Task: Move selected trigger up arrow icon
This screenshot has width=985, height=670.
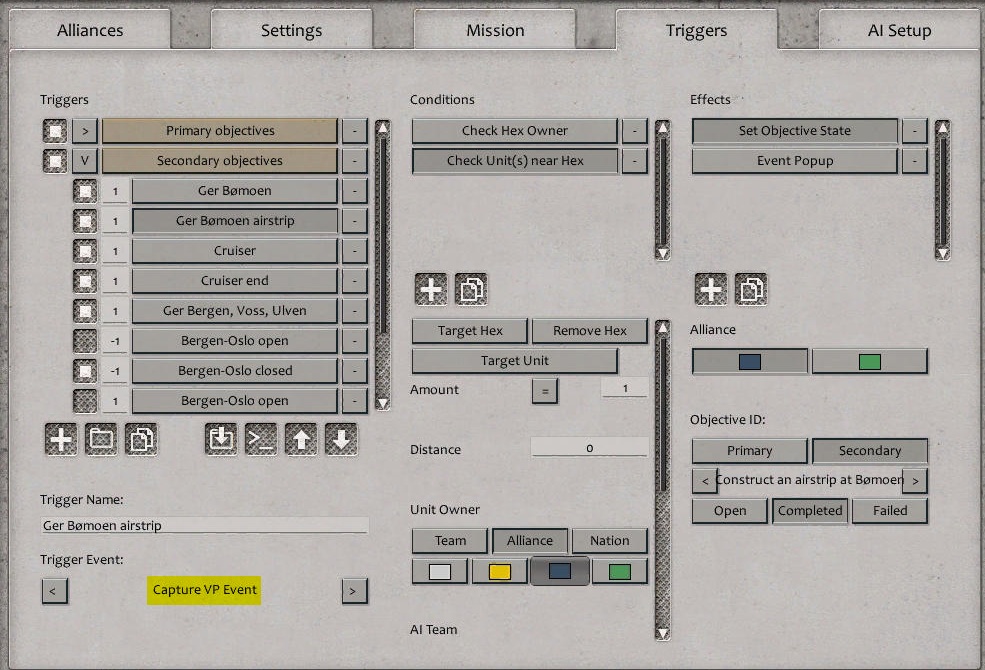Action: click(x=301, y=439)
